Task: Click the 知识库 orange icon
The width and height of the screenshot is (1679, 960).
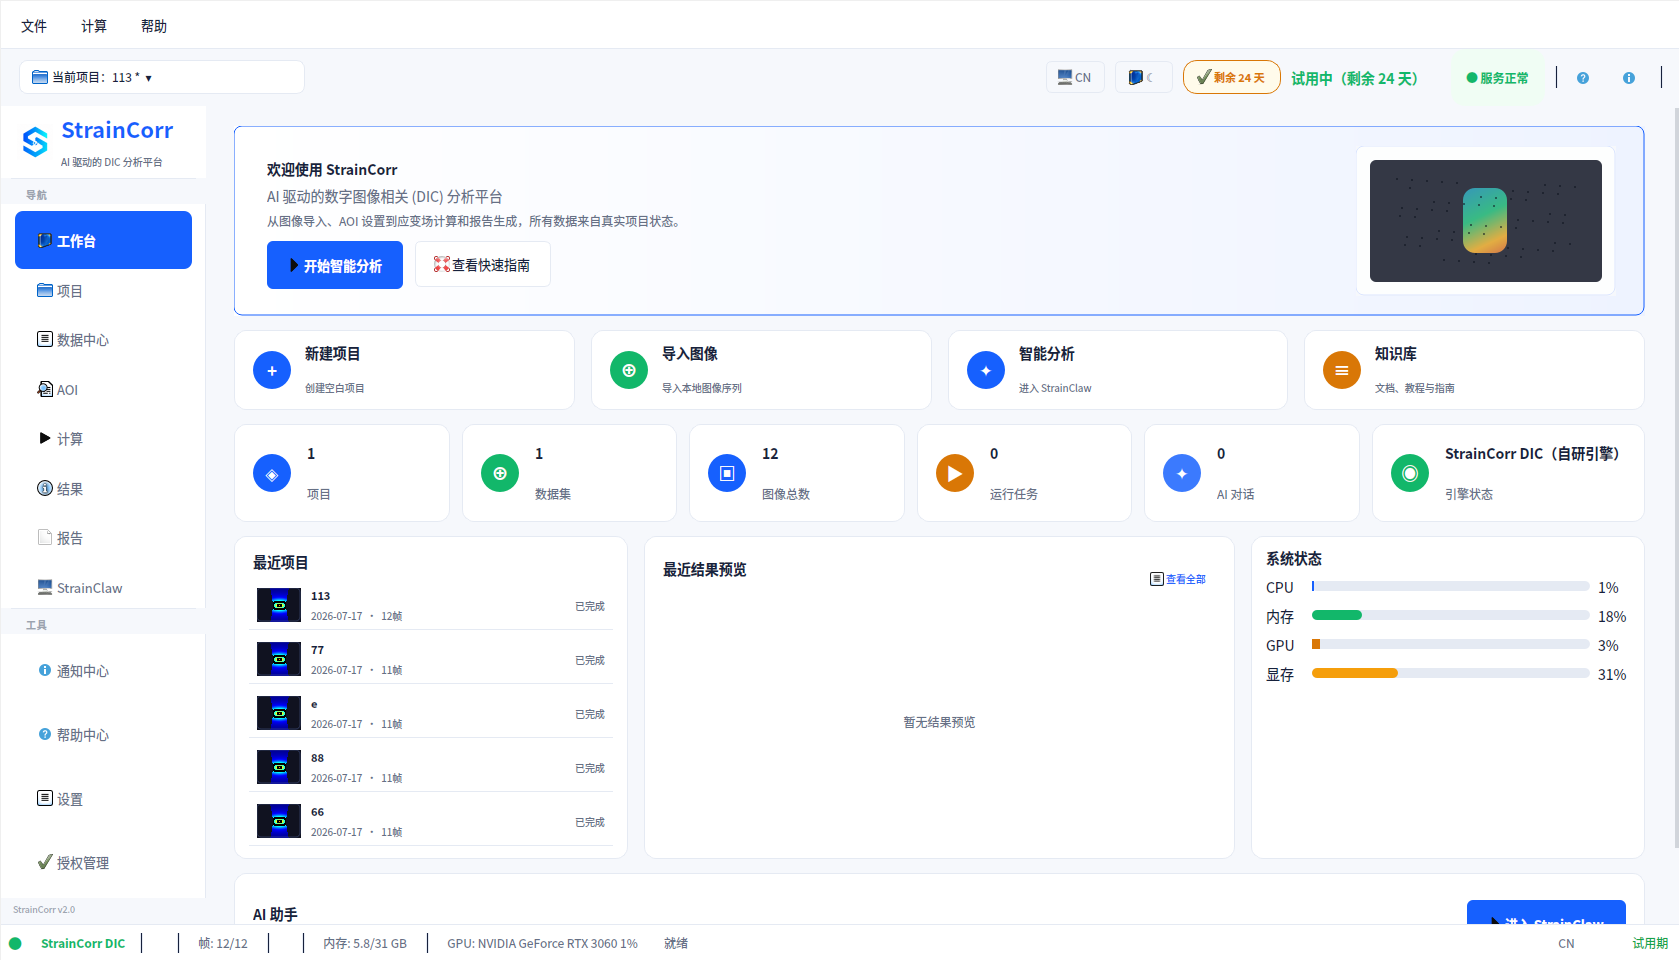Action: pyautogui.click(x=1342, y=370)
